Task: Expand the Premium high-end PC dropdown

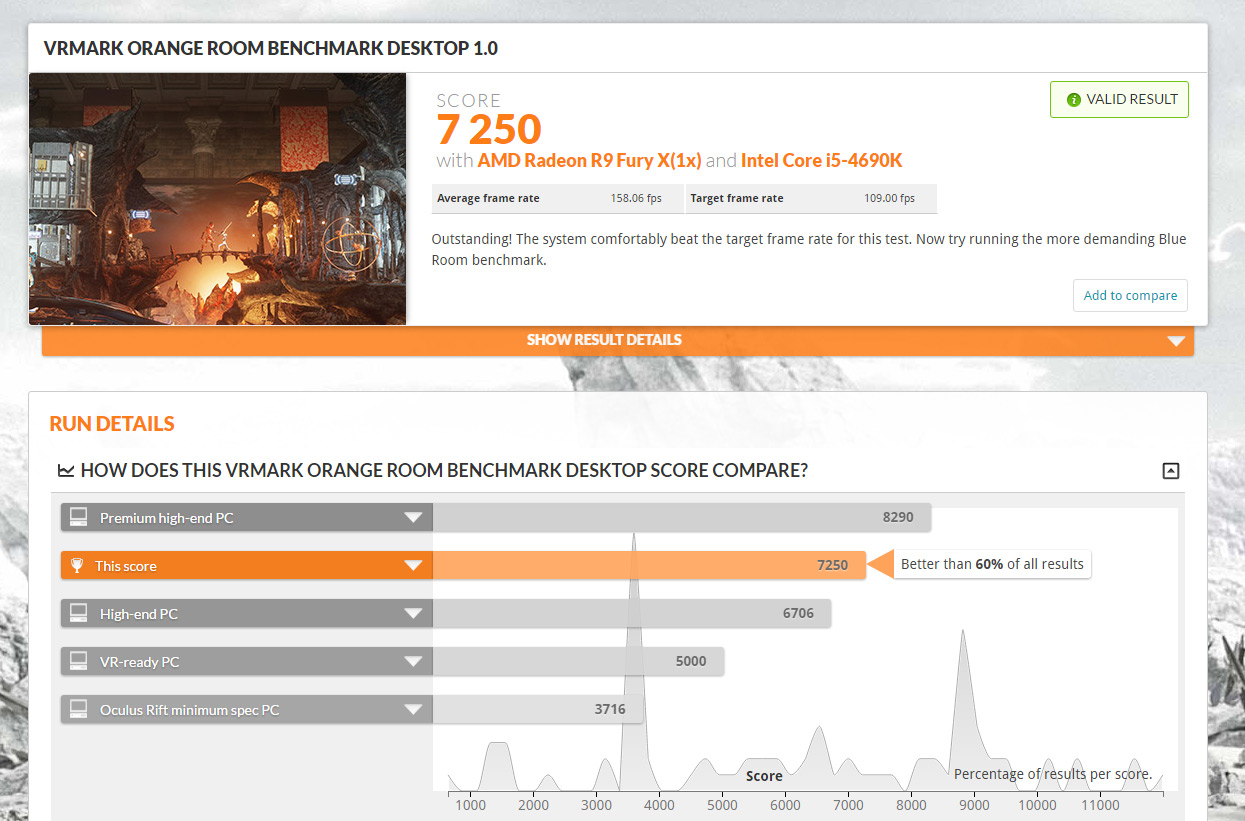Action: (413, 517)
